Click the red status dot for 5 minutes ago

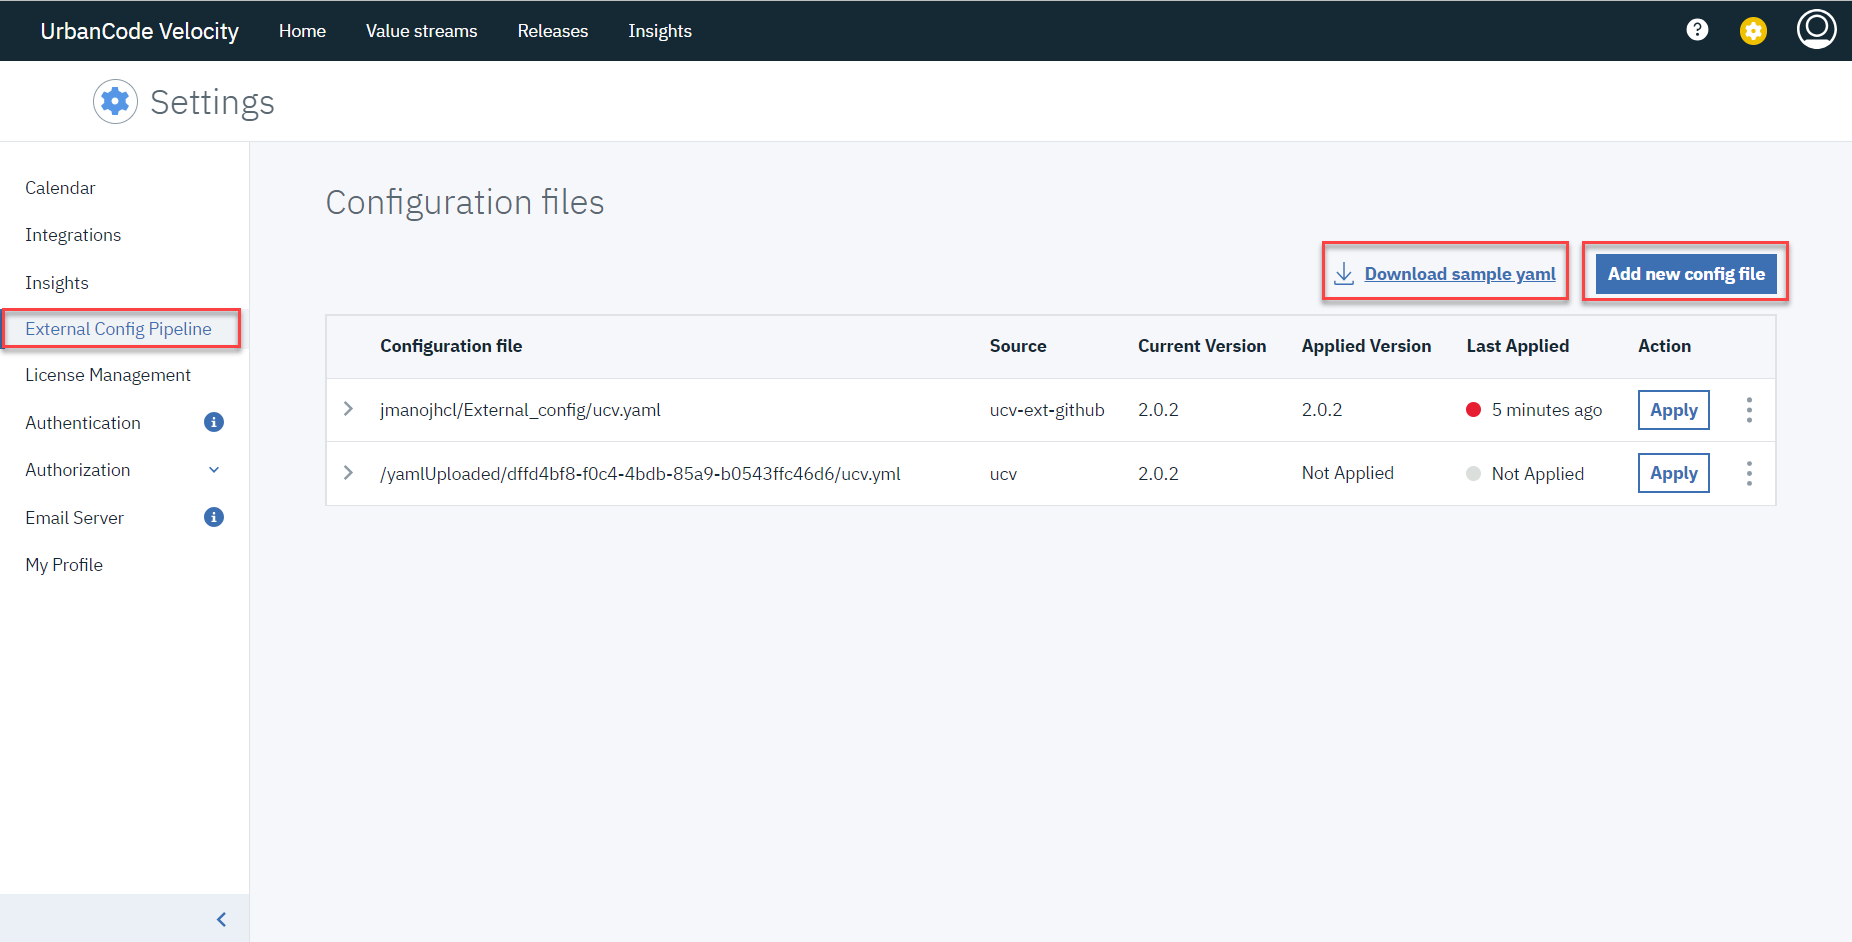[1473, 410]
